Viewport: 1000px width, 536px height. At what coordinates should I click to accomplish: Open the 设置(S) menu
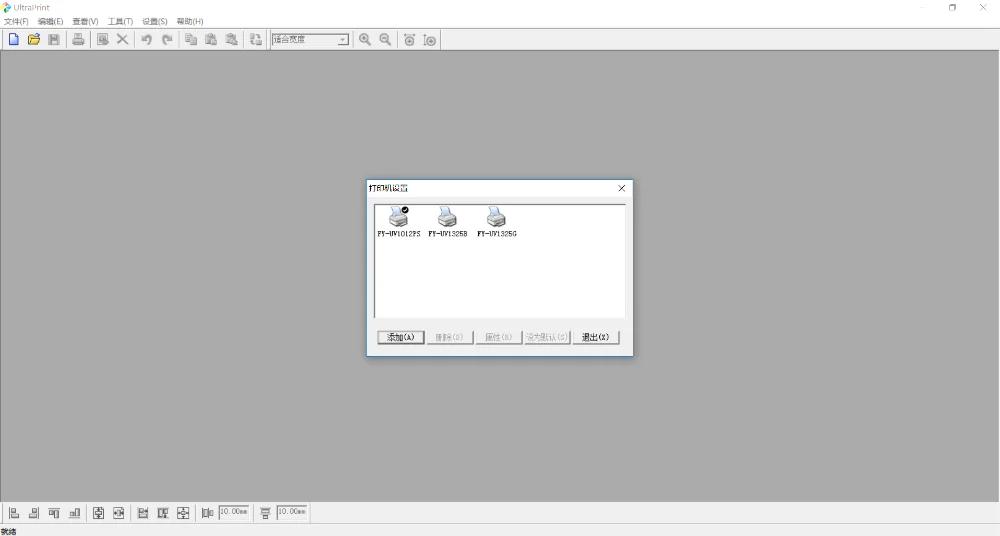[154, 21]
